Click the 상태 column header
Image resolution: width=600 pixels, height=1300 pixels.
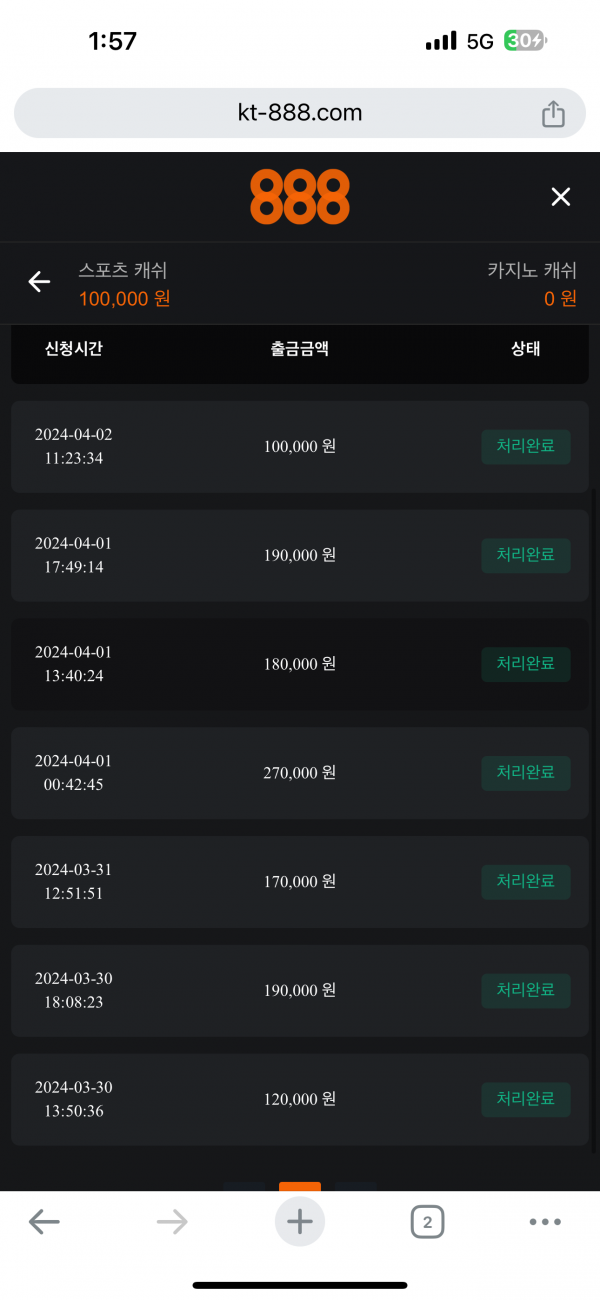click(525, 349)
